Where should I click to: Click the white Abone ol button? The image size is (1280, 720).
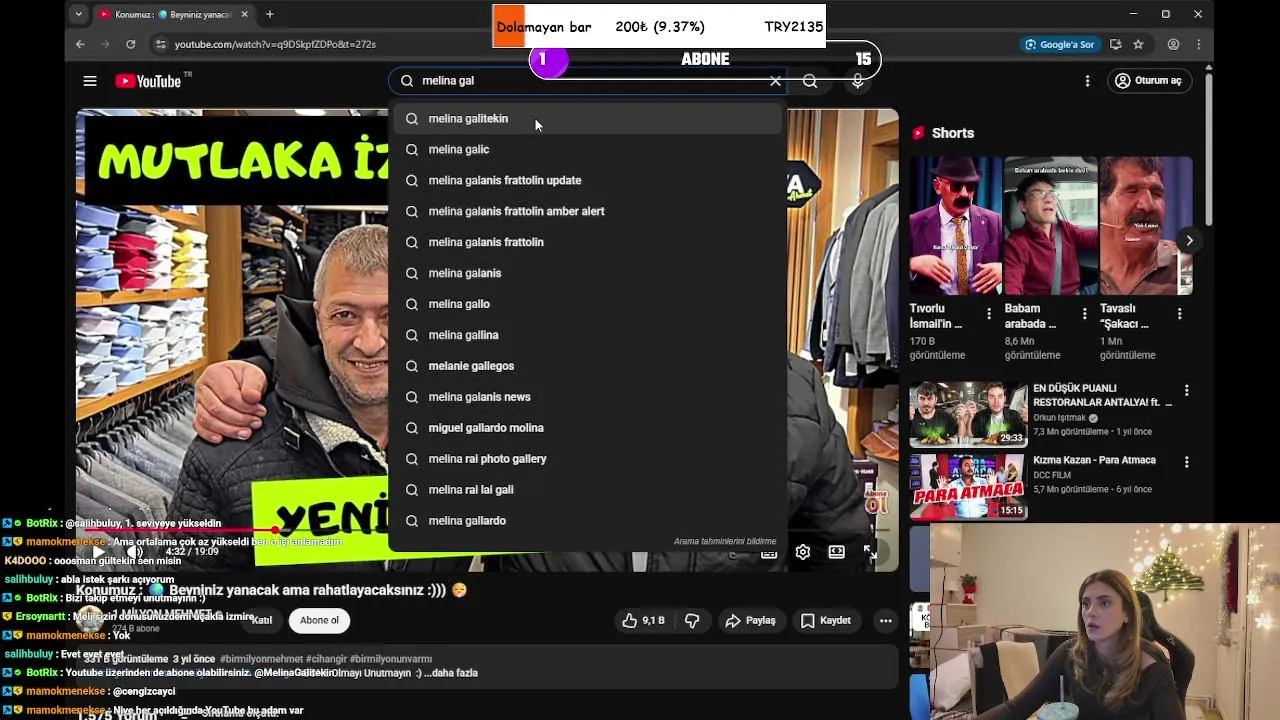point(320,620)
